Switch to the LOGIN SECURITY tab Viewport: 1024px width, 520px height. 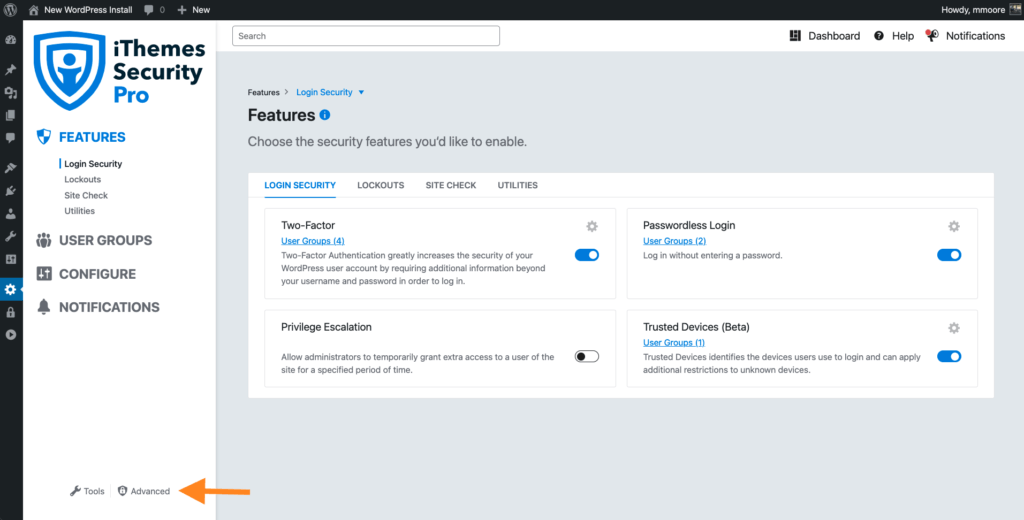(300, 186)
